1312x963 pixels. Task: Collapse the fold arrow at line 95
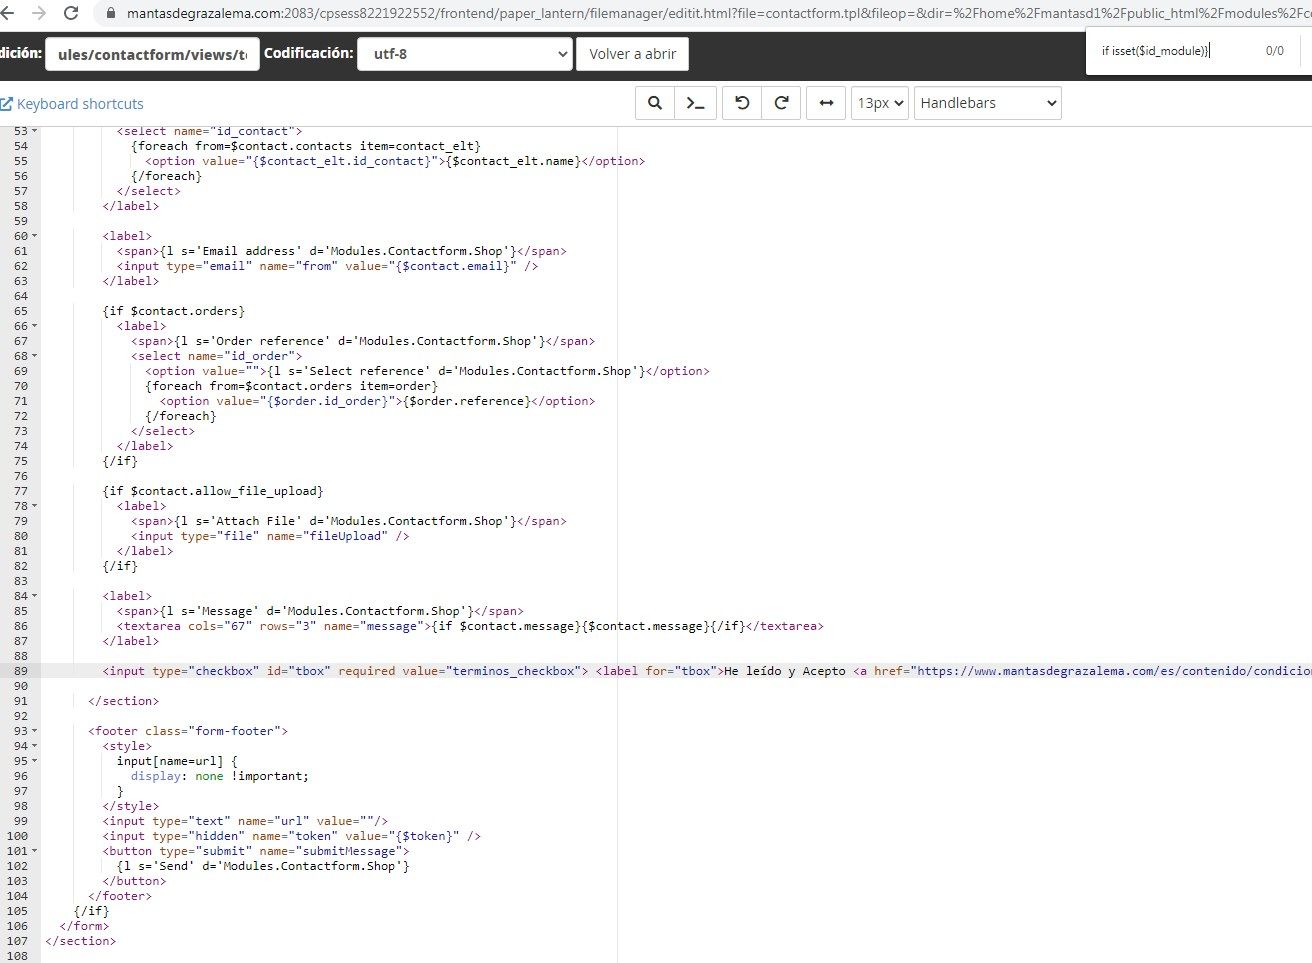point(34,761)
